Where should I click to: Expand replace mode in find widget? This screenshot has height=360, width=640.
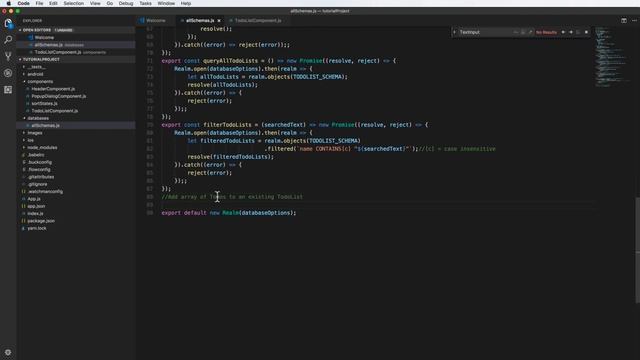pyautogui.click(x=454, y=32)
